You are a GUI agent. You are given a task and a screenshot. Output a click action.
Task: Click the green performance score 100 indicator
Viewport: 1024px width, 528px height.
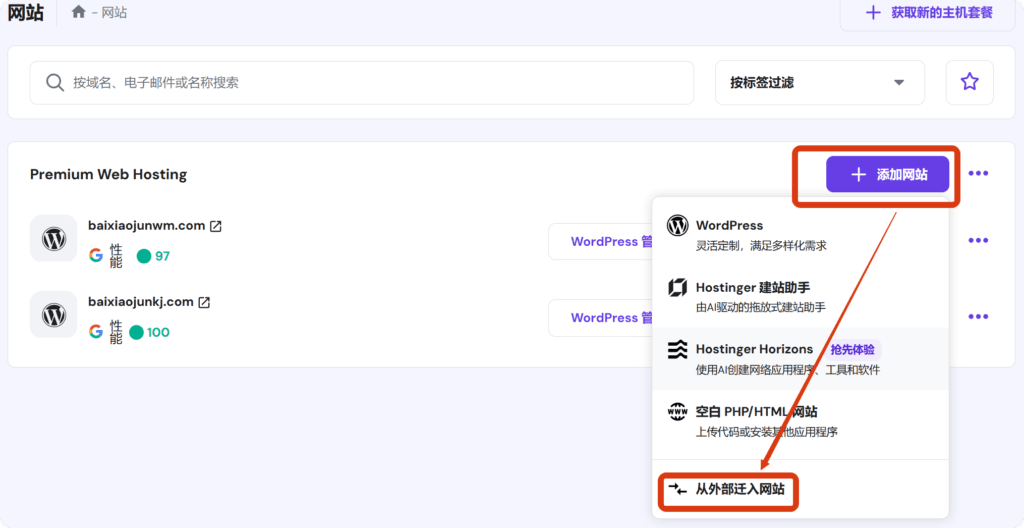click(x=152, y=332)
